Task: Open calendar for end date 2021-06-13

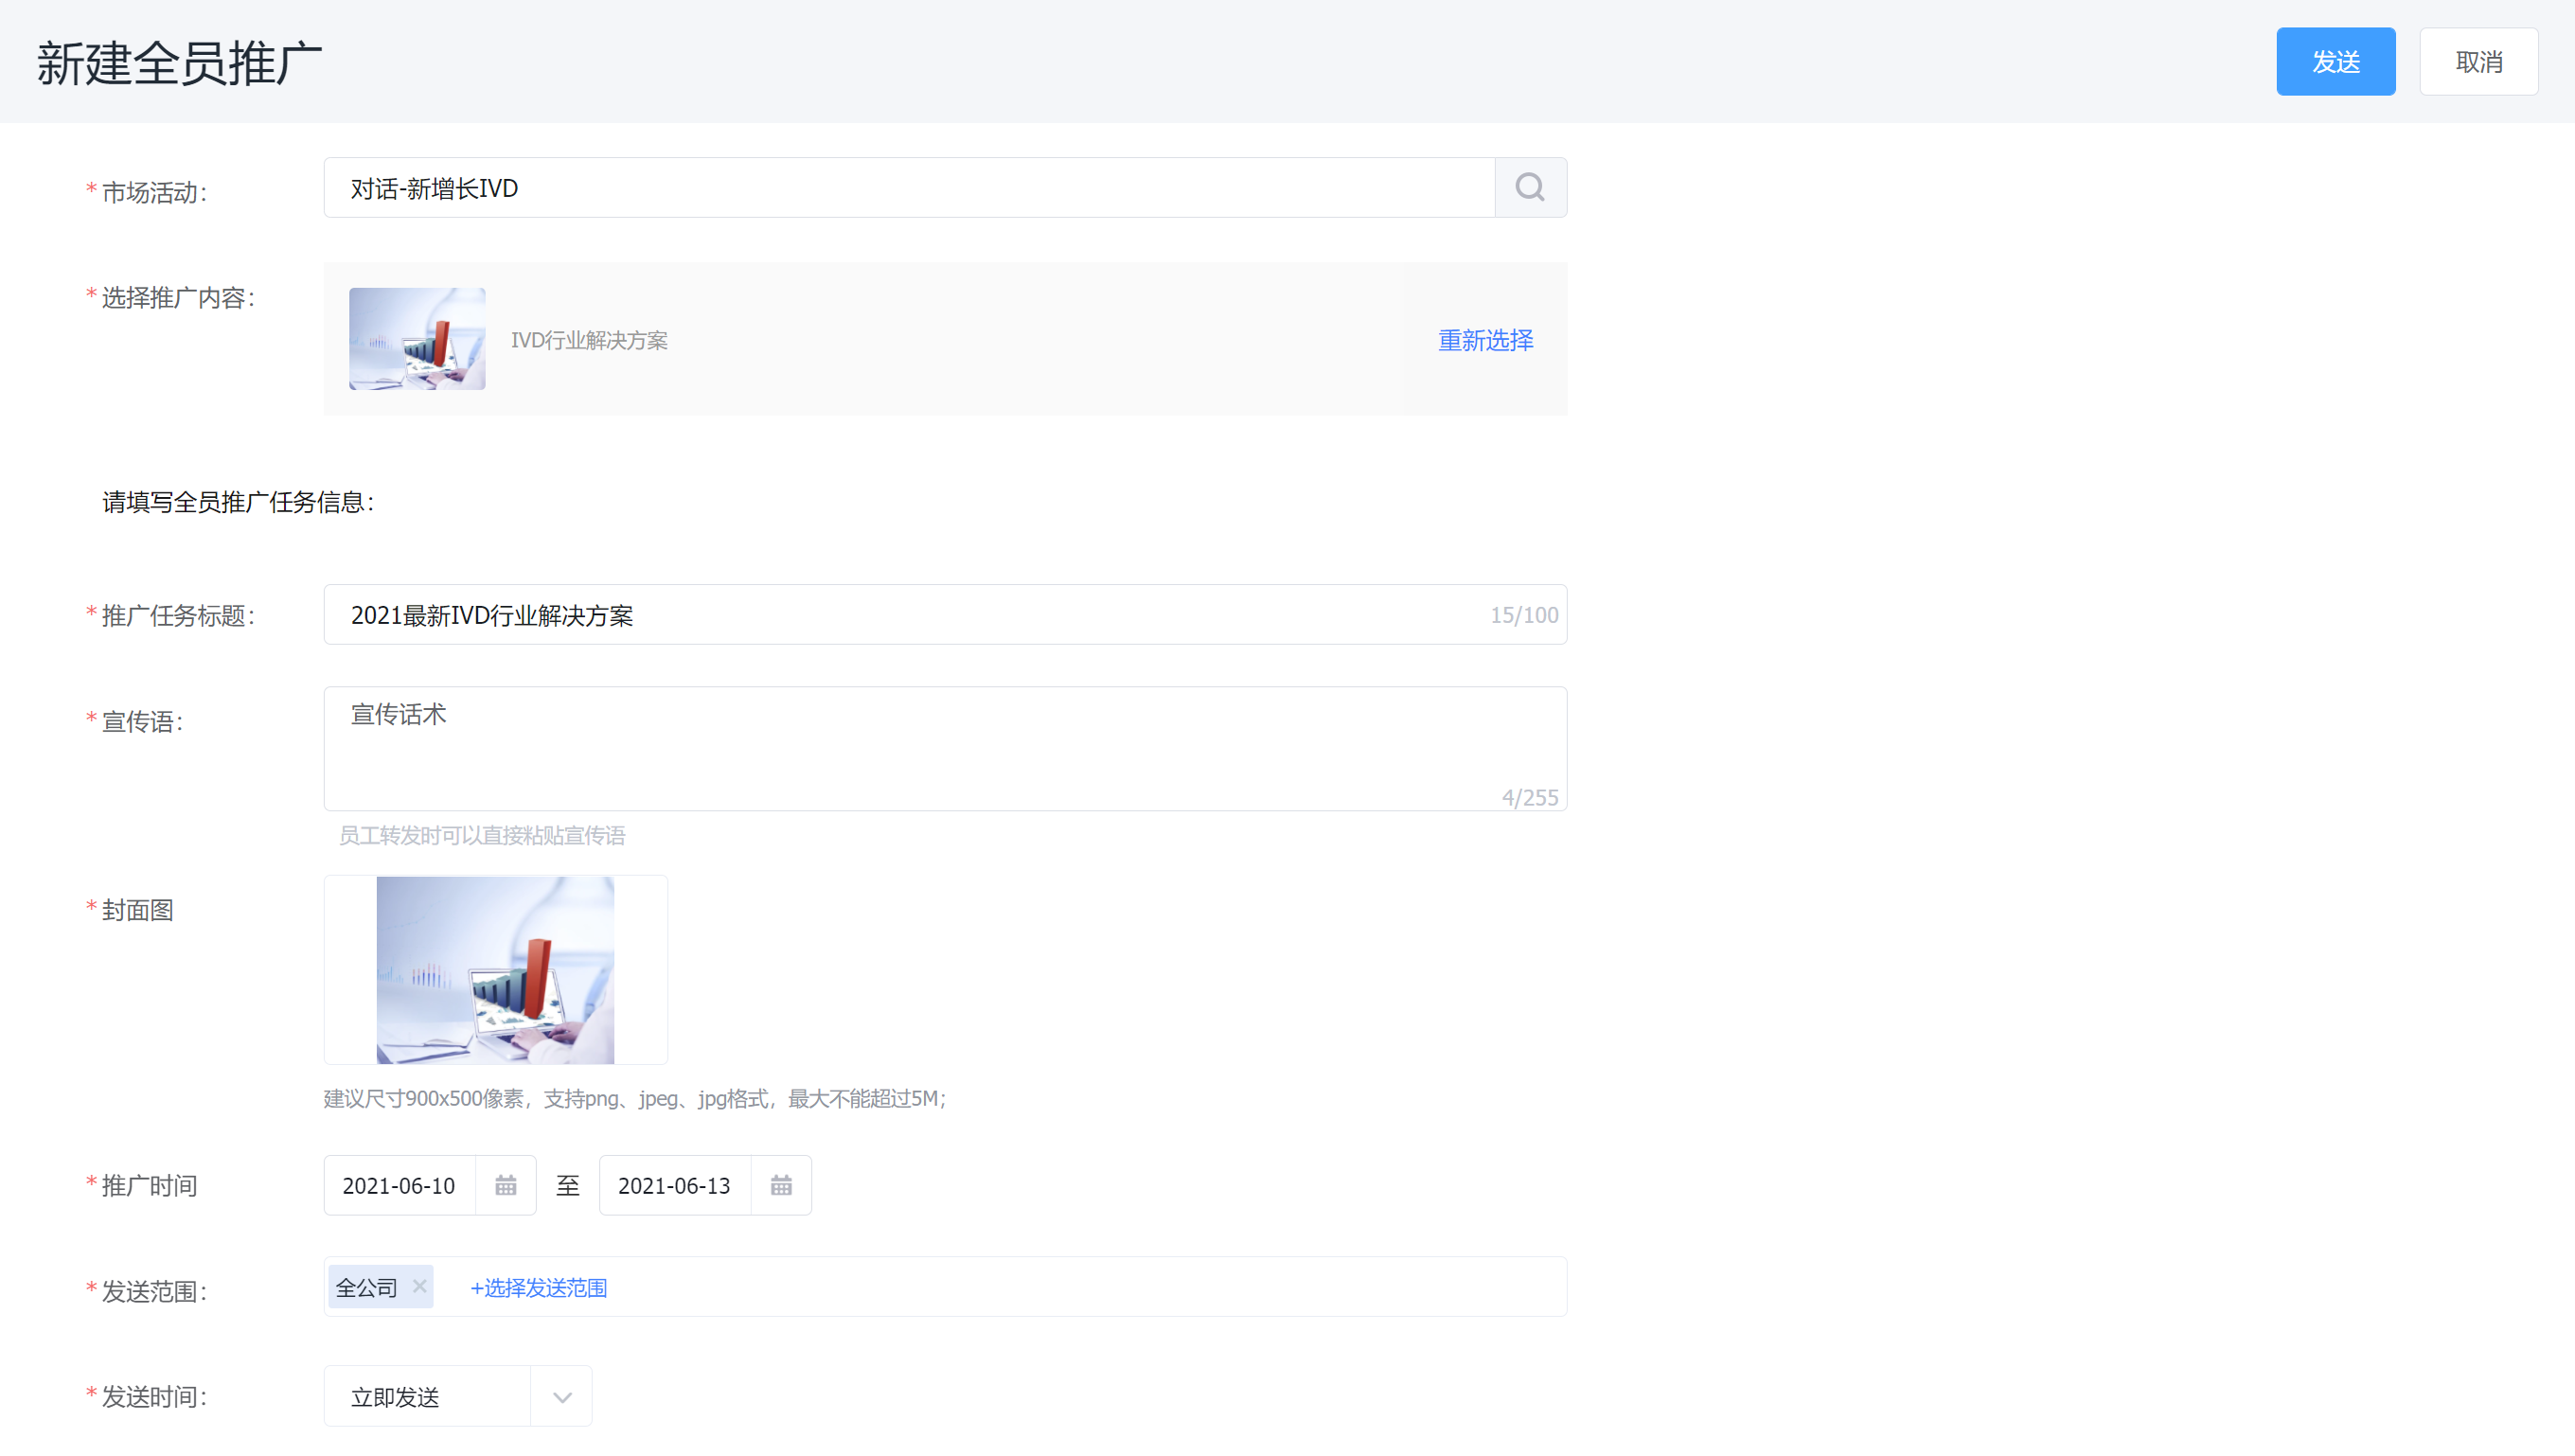Action: click(x=781, y=1186)
